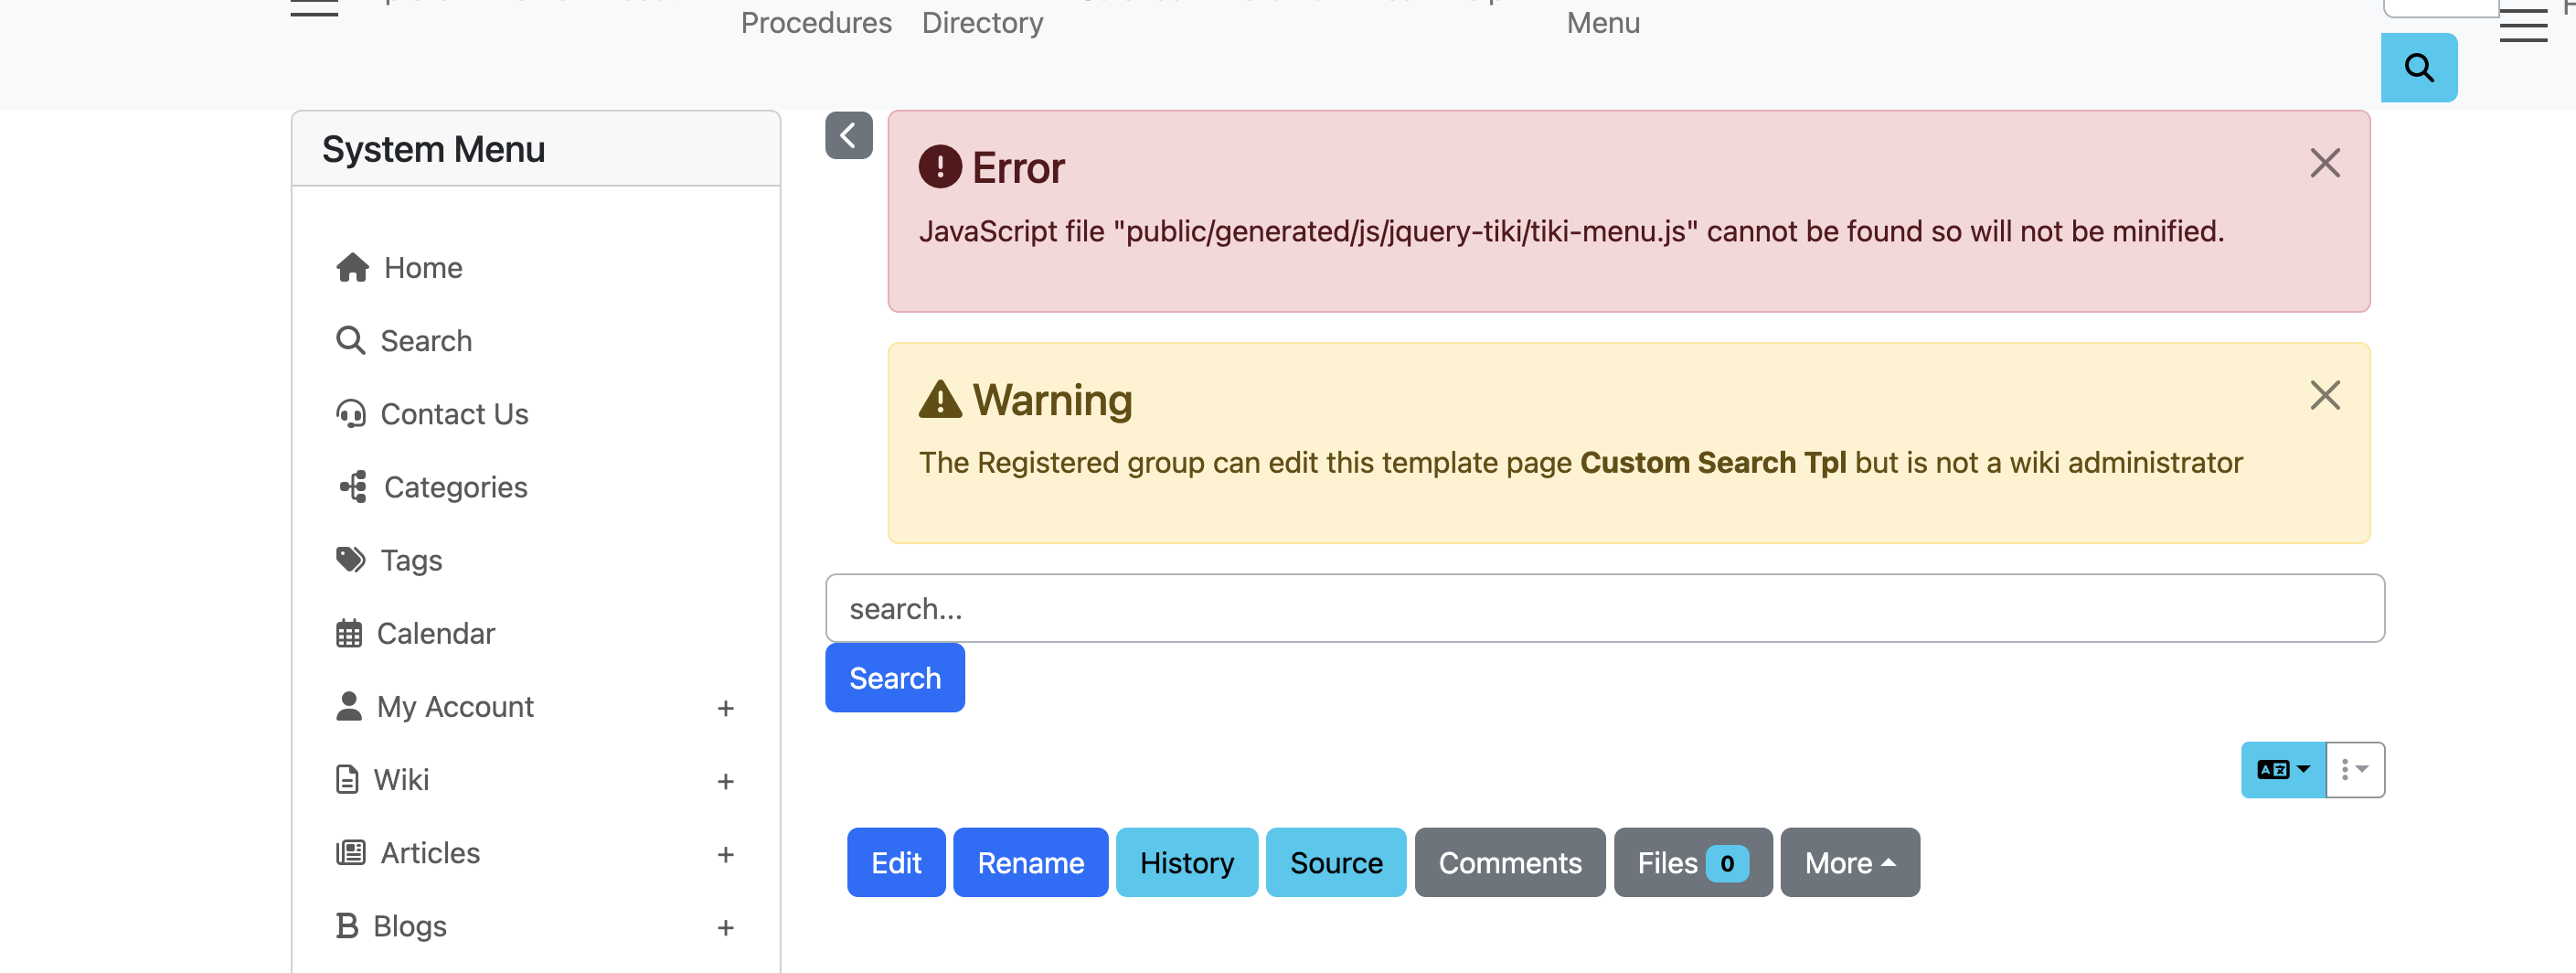Click the Files count badge showing 0
2576x973 pixels.
tap(1726, 863)
